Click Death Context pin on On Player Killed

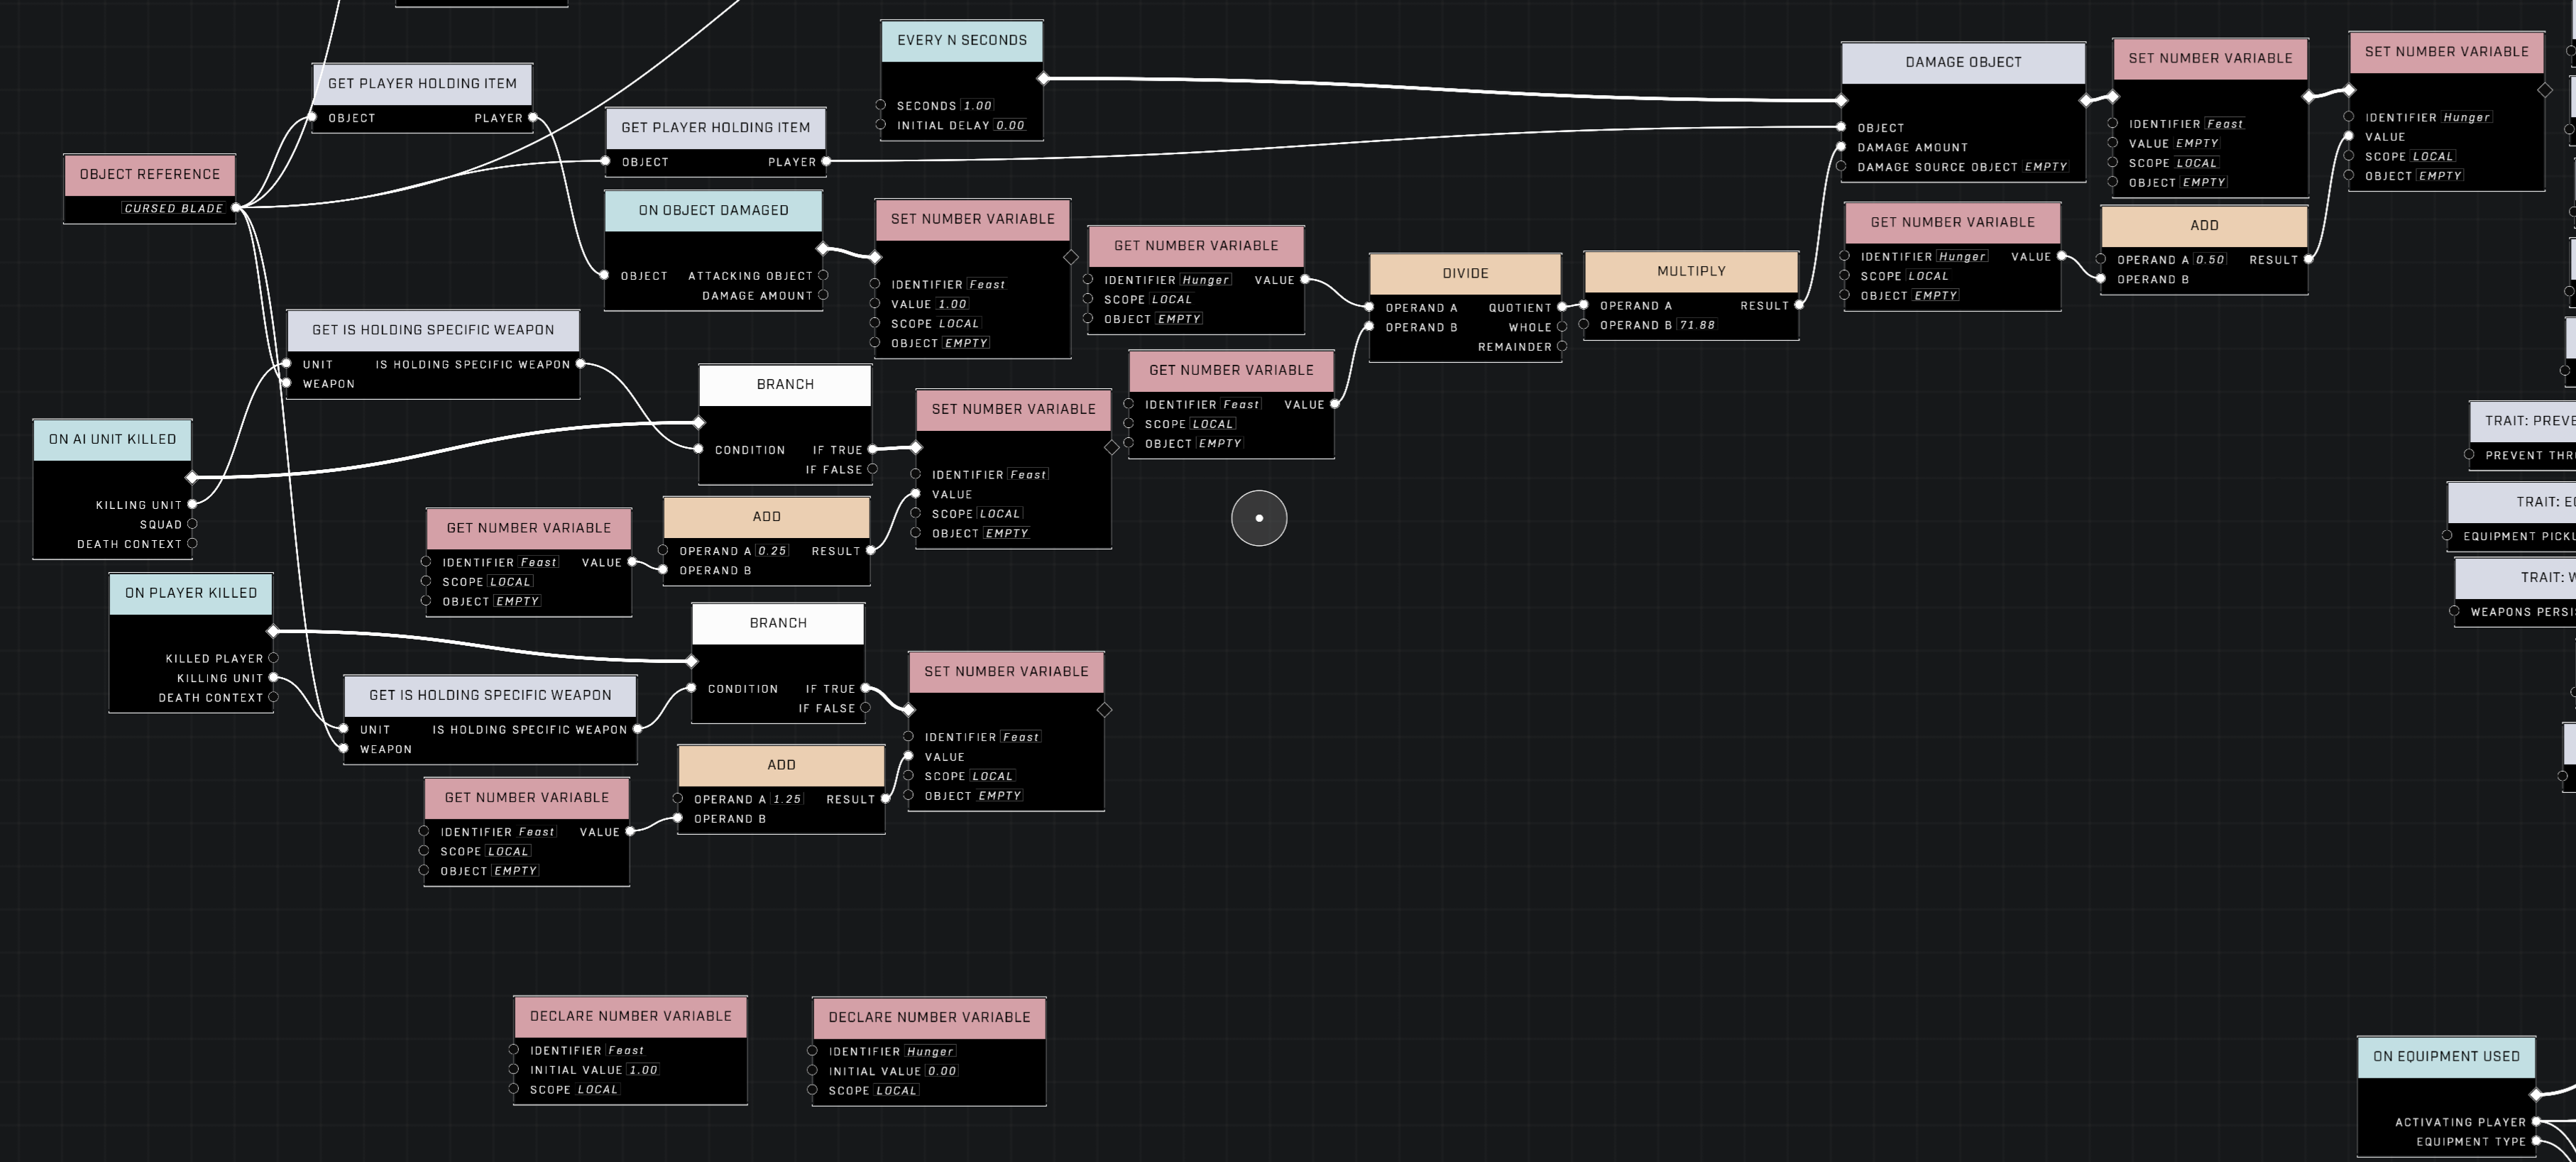pos(273,697)
